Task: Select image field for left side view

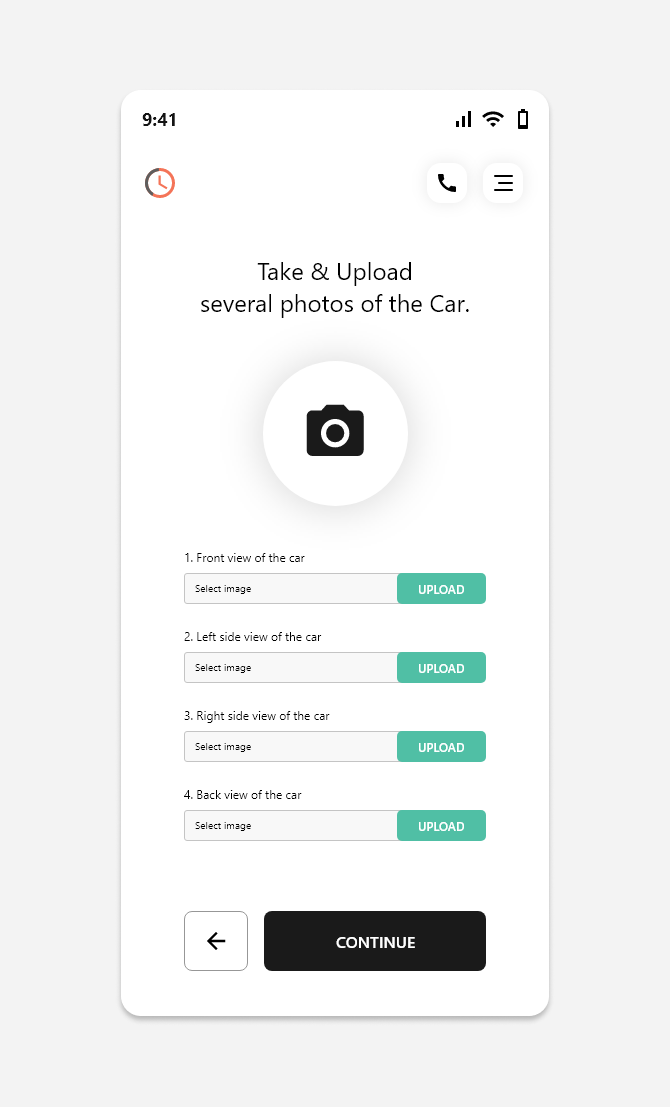Action: [x=291, y=668]
